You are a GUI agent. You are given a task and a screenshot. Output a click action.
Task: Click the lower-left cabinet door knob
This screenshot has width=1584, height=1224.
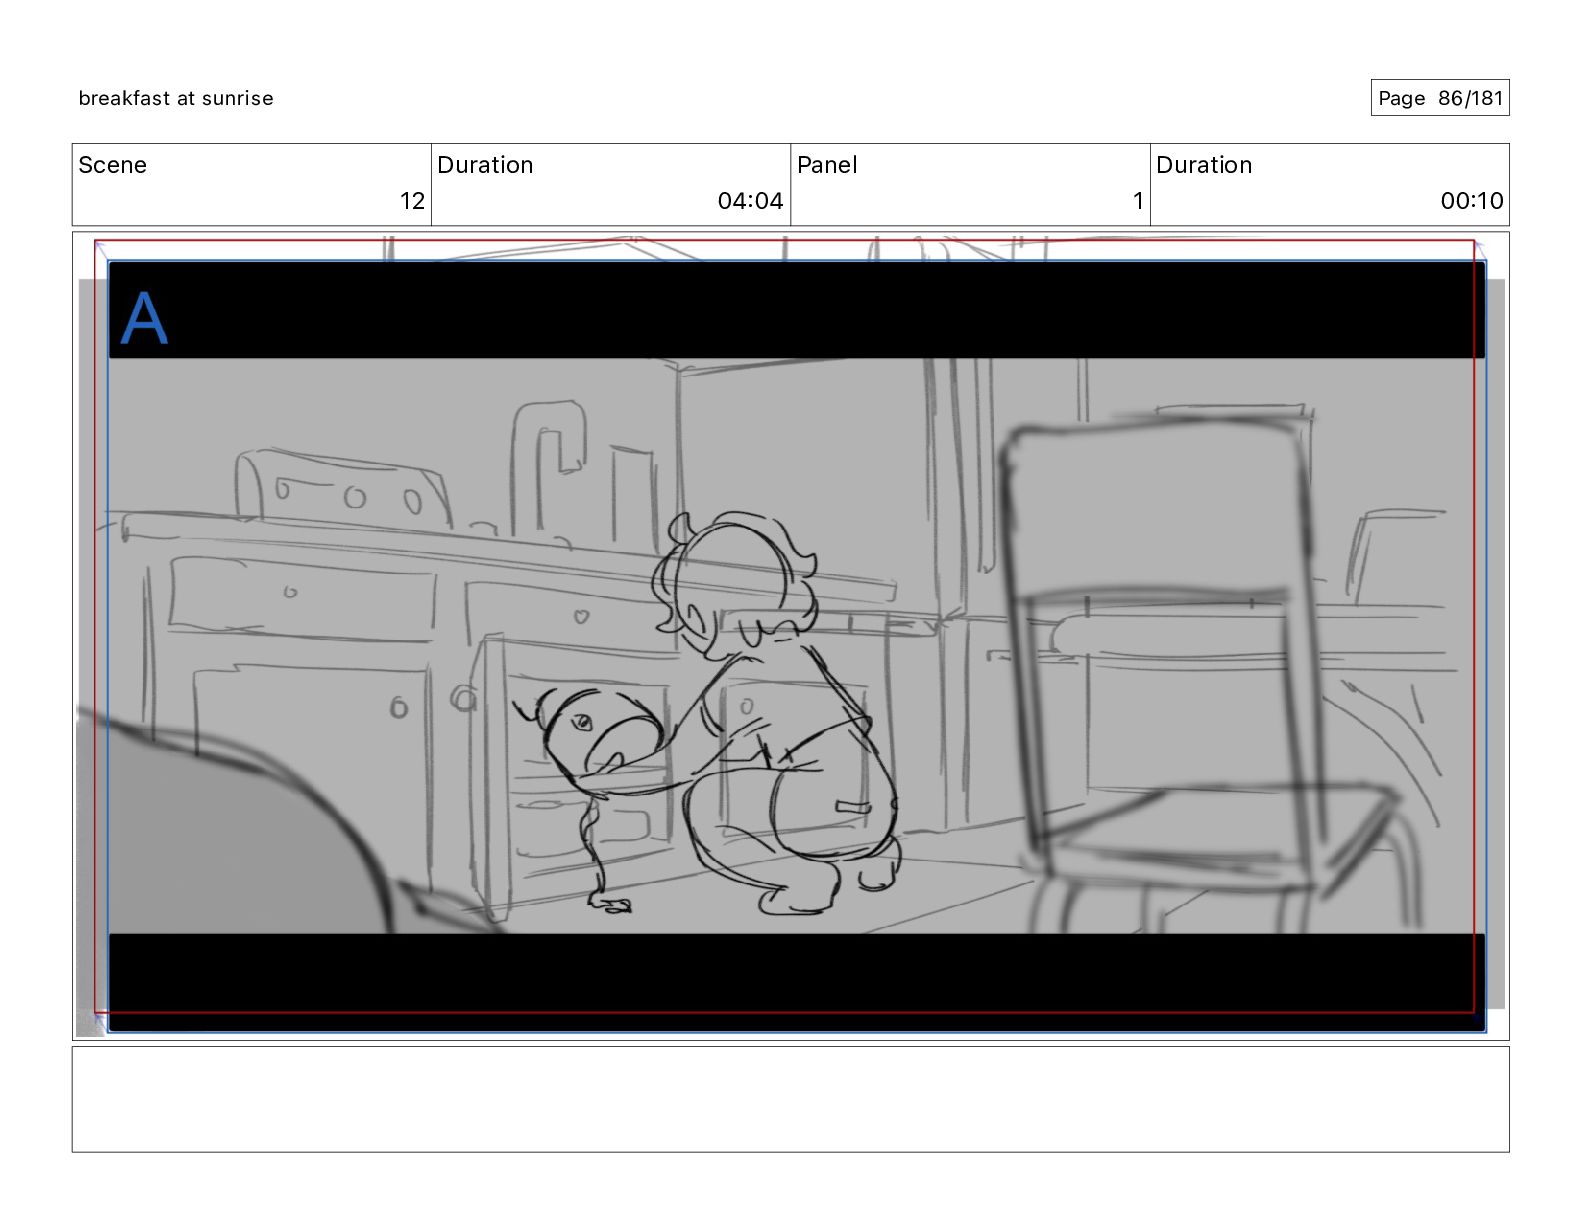399,708
